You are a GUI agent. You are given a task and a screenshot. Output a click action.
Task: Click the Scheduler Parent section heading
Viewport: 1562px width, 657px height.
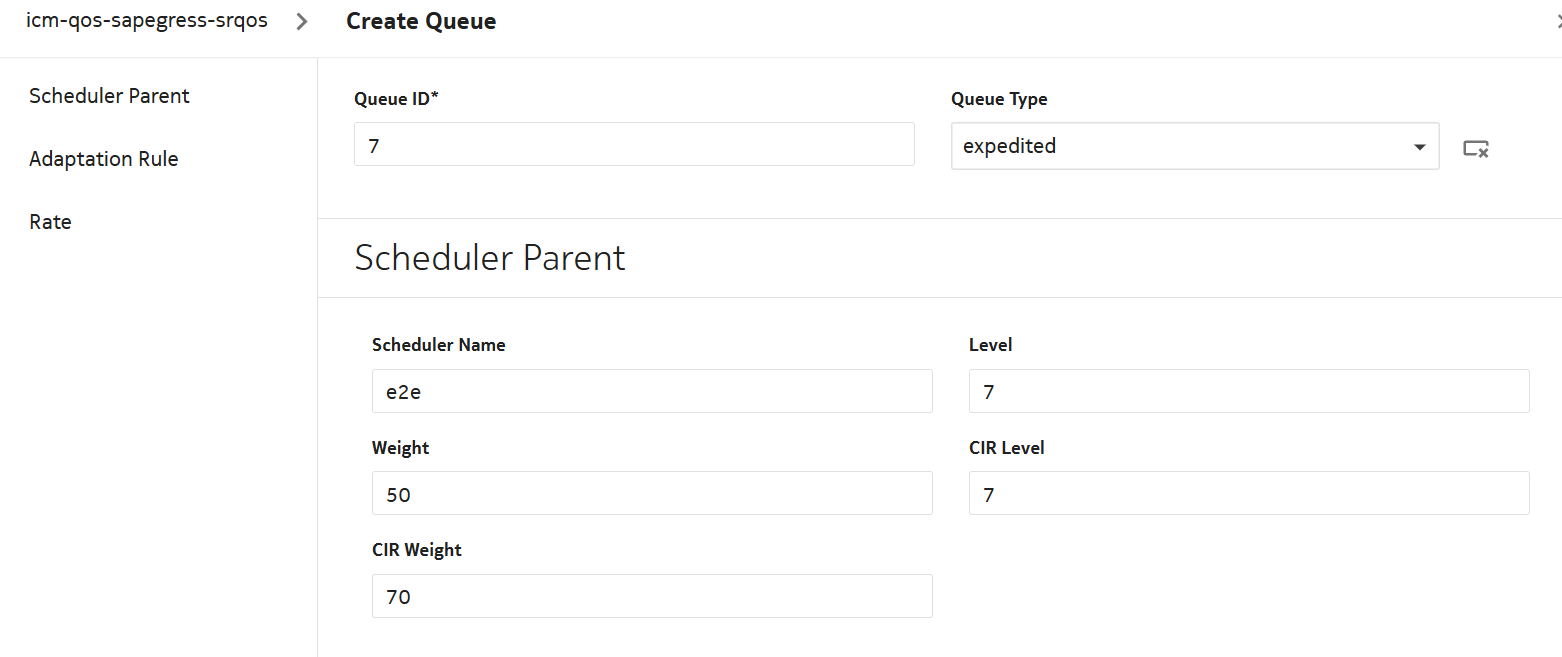click(490, 258)
